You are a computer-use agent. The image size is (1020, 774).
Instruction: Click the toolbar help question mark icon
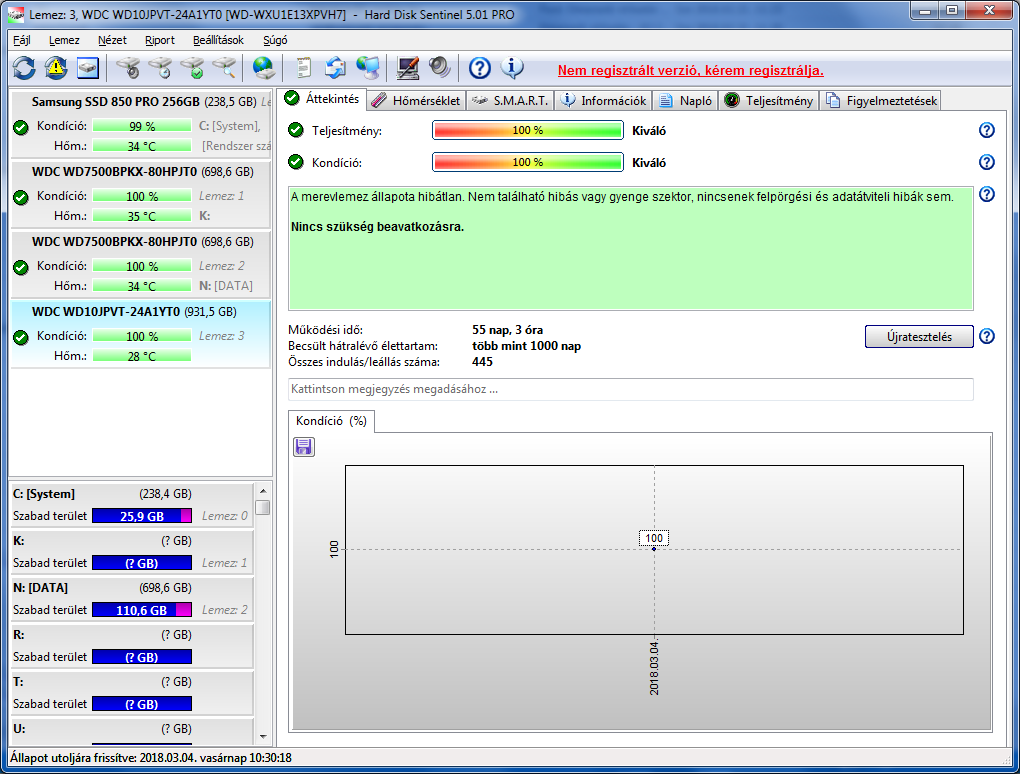coord(479,68)
